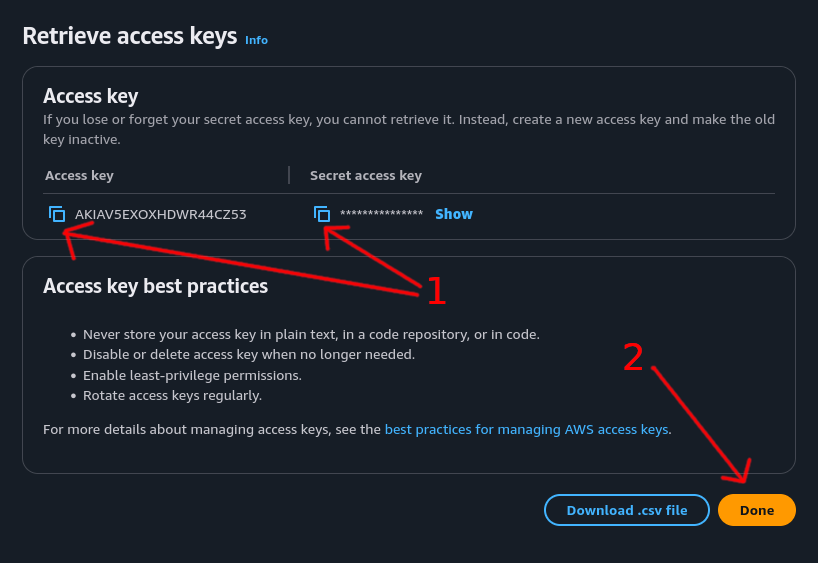Click the 'If you lose or forget' description
Screen dimensions: 818x563
click(x=408, y=129)
